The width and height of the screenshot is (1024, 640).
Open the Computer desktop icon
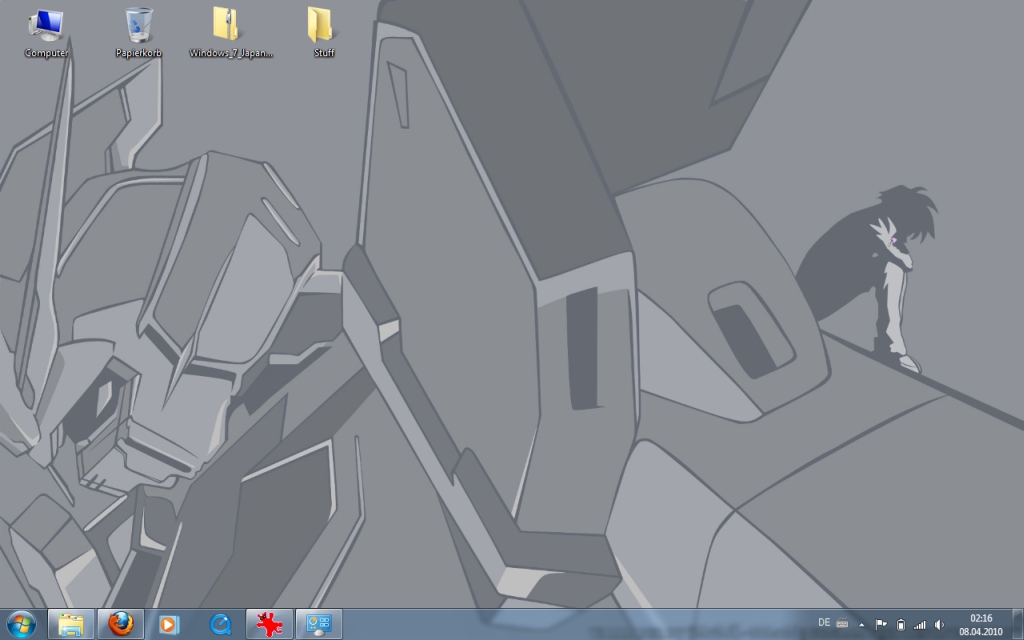click(x=46, y=33)
